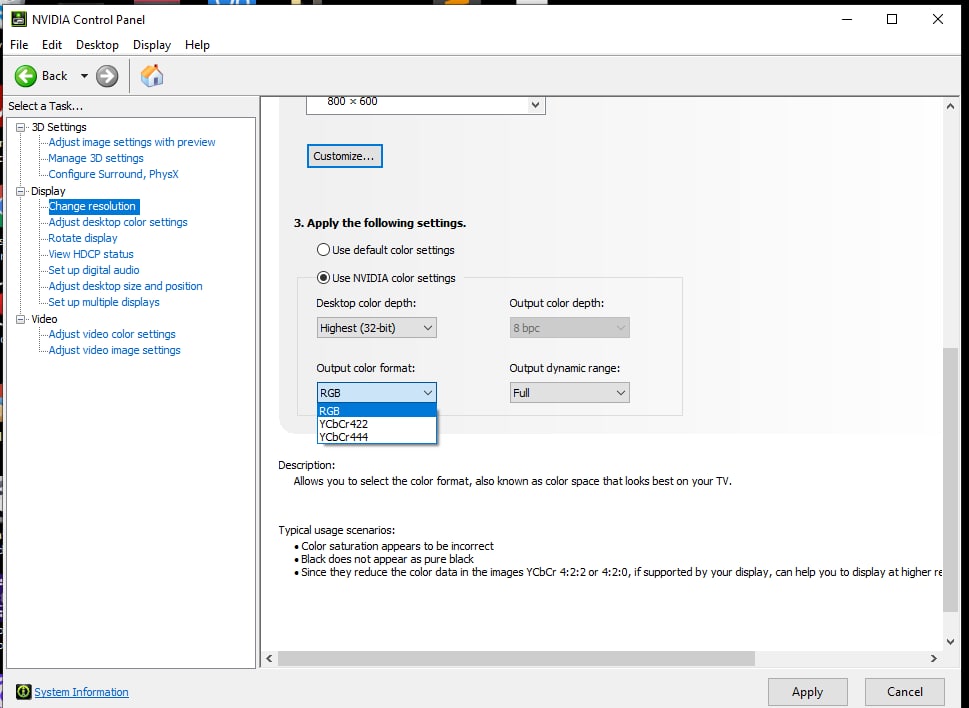Click the Apply button

(x=807, y=691)
